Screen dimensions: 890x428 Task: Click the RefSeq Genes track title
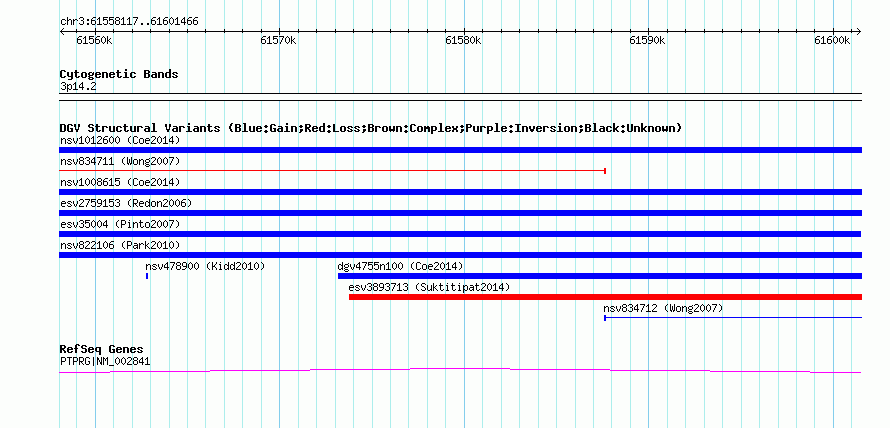pyautogui.click(x=101, y=349)
